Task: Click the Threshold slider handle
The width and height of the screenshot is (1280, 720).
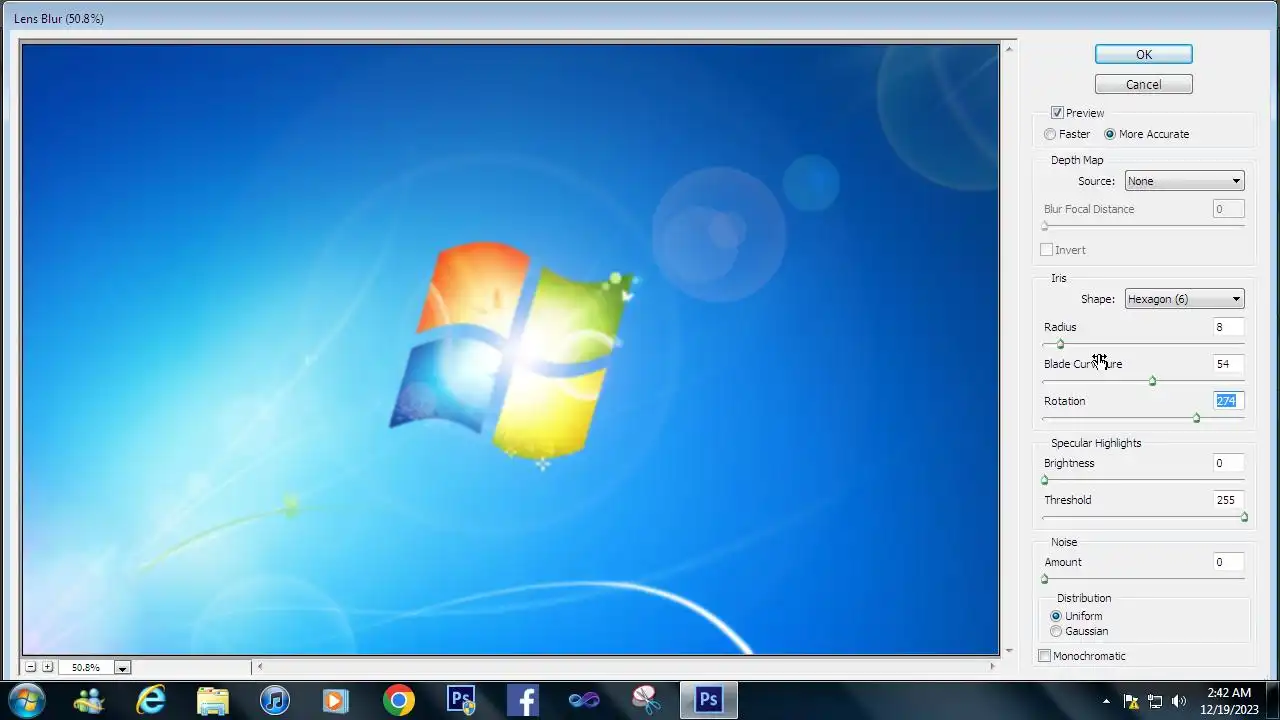Action: 1244,517
